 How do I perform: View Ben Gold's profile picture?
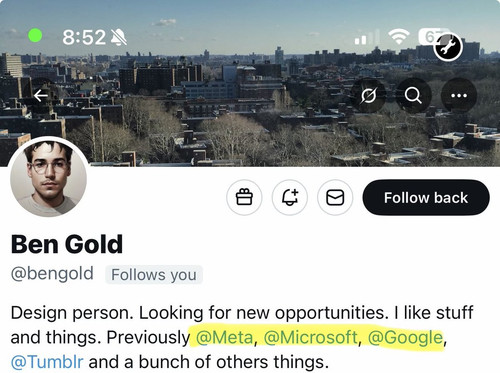pyautogui.click(x=49, y=177)
